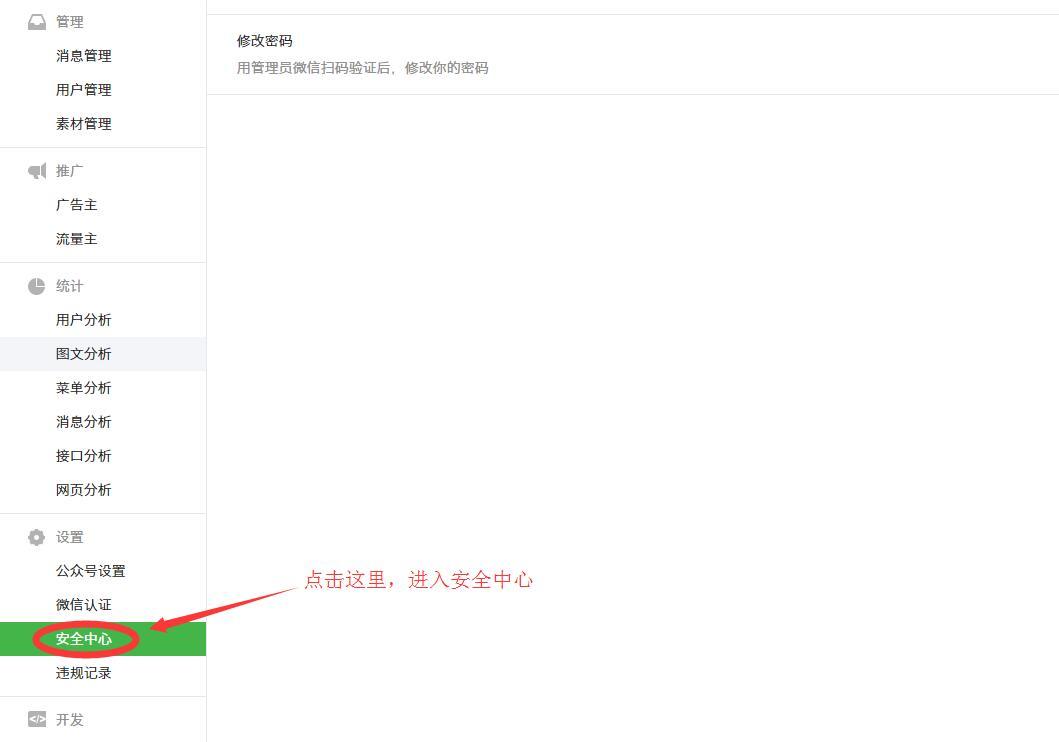This screenshot has height=742, width=1059.
Task: Click the 推广 section label
Action: tap(70, 171)
